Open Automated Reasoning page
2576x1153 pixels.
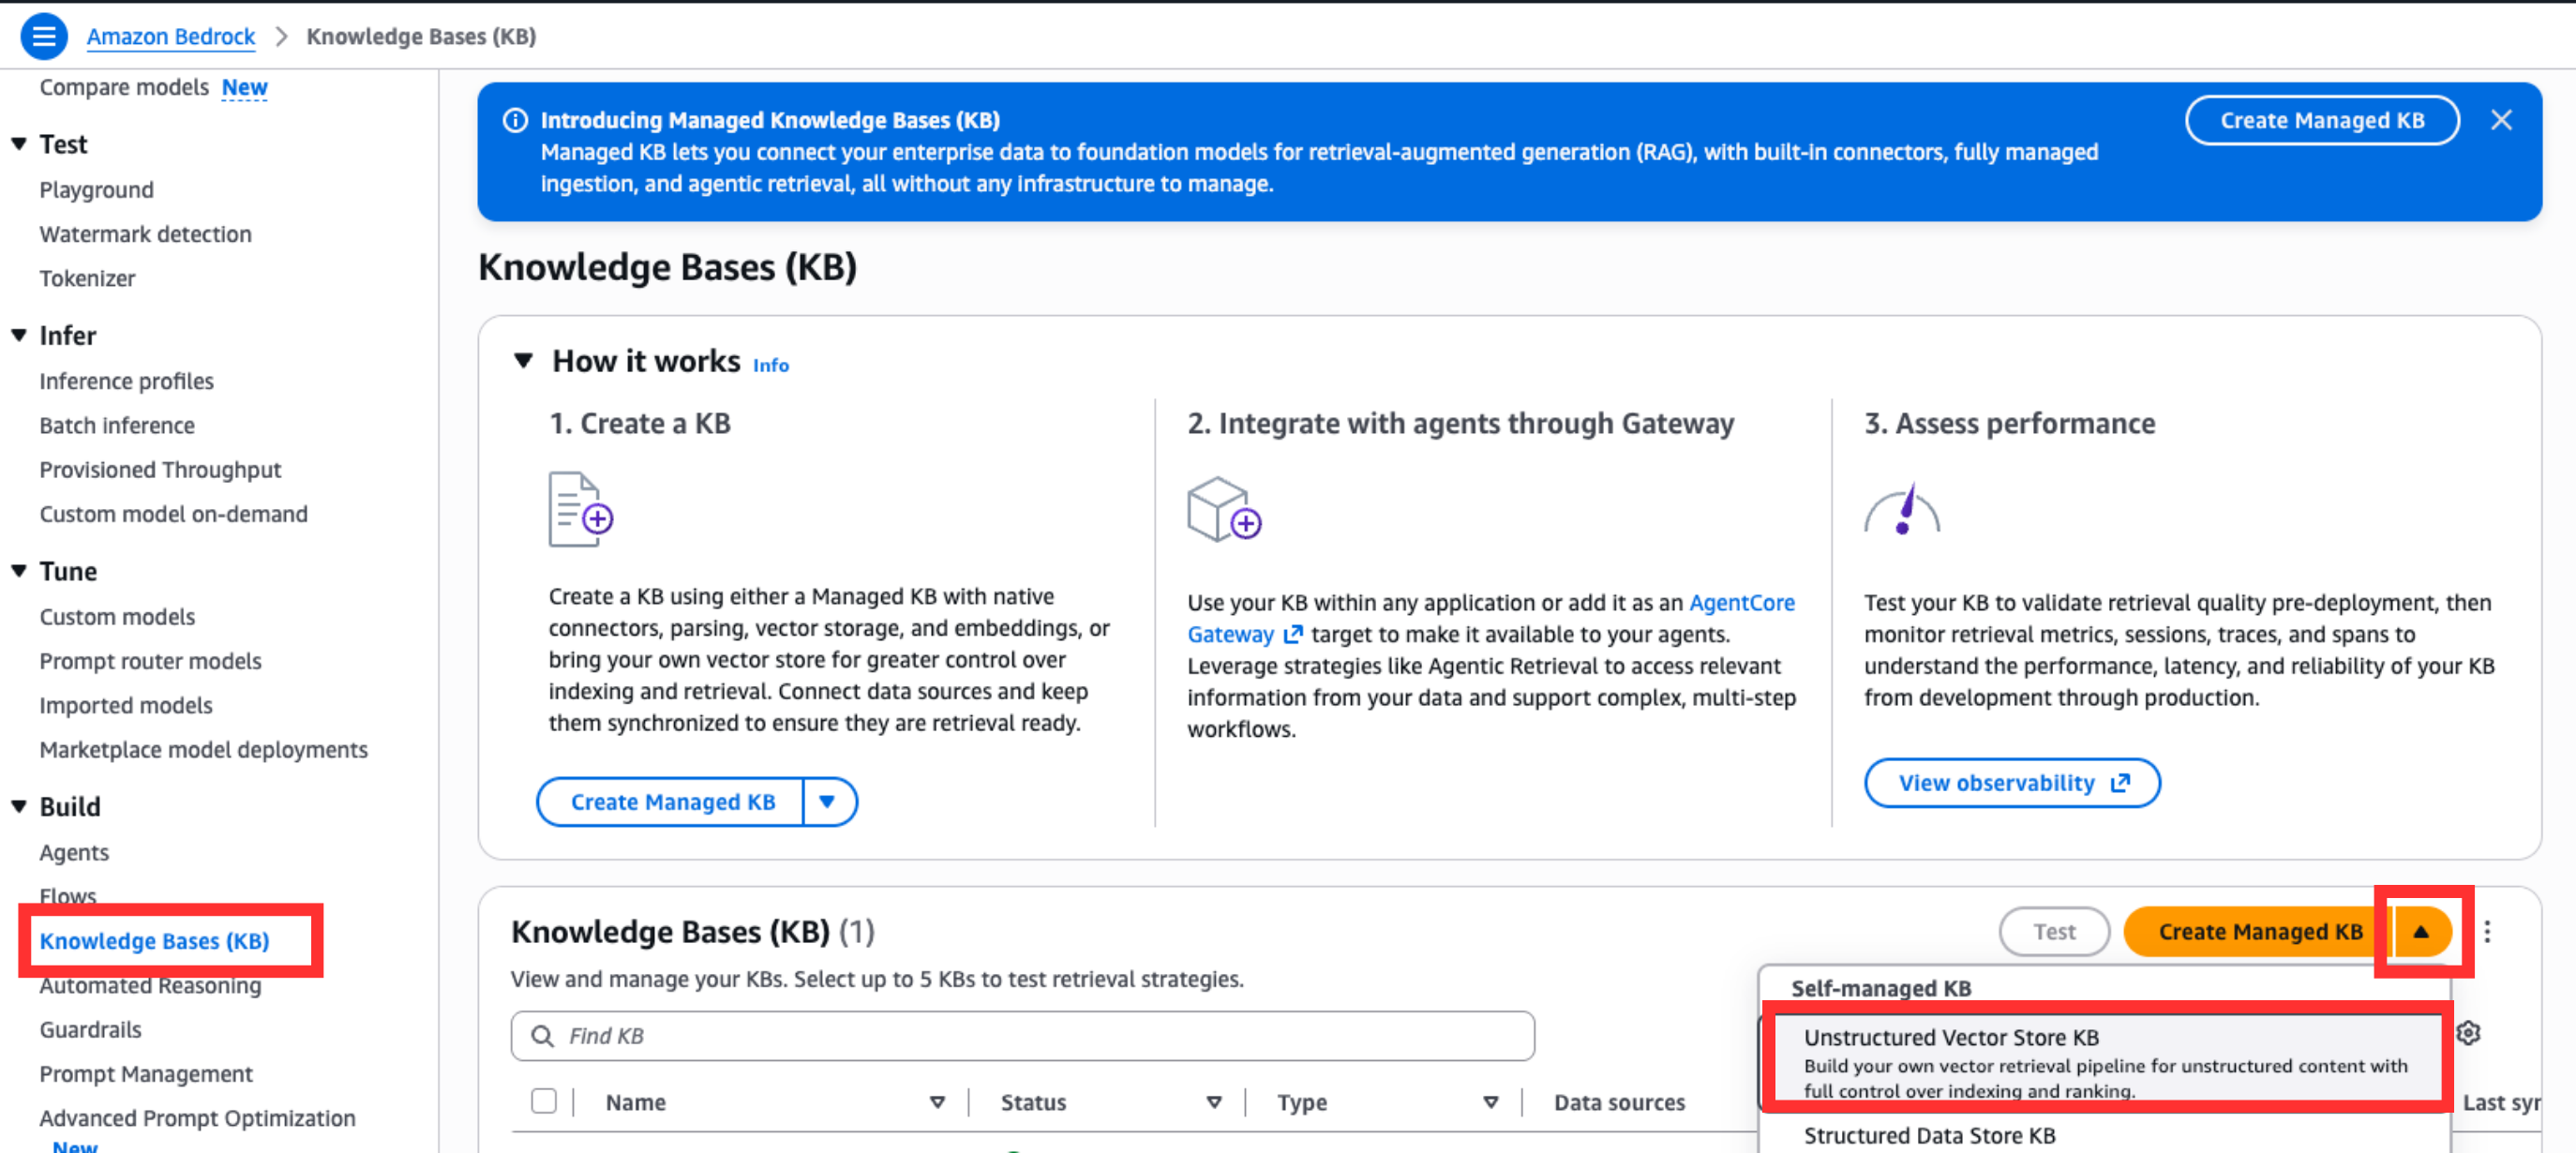pyautogui.click(x=151, y=985)
